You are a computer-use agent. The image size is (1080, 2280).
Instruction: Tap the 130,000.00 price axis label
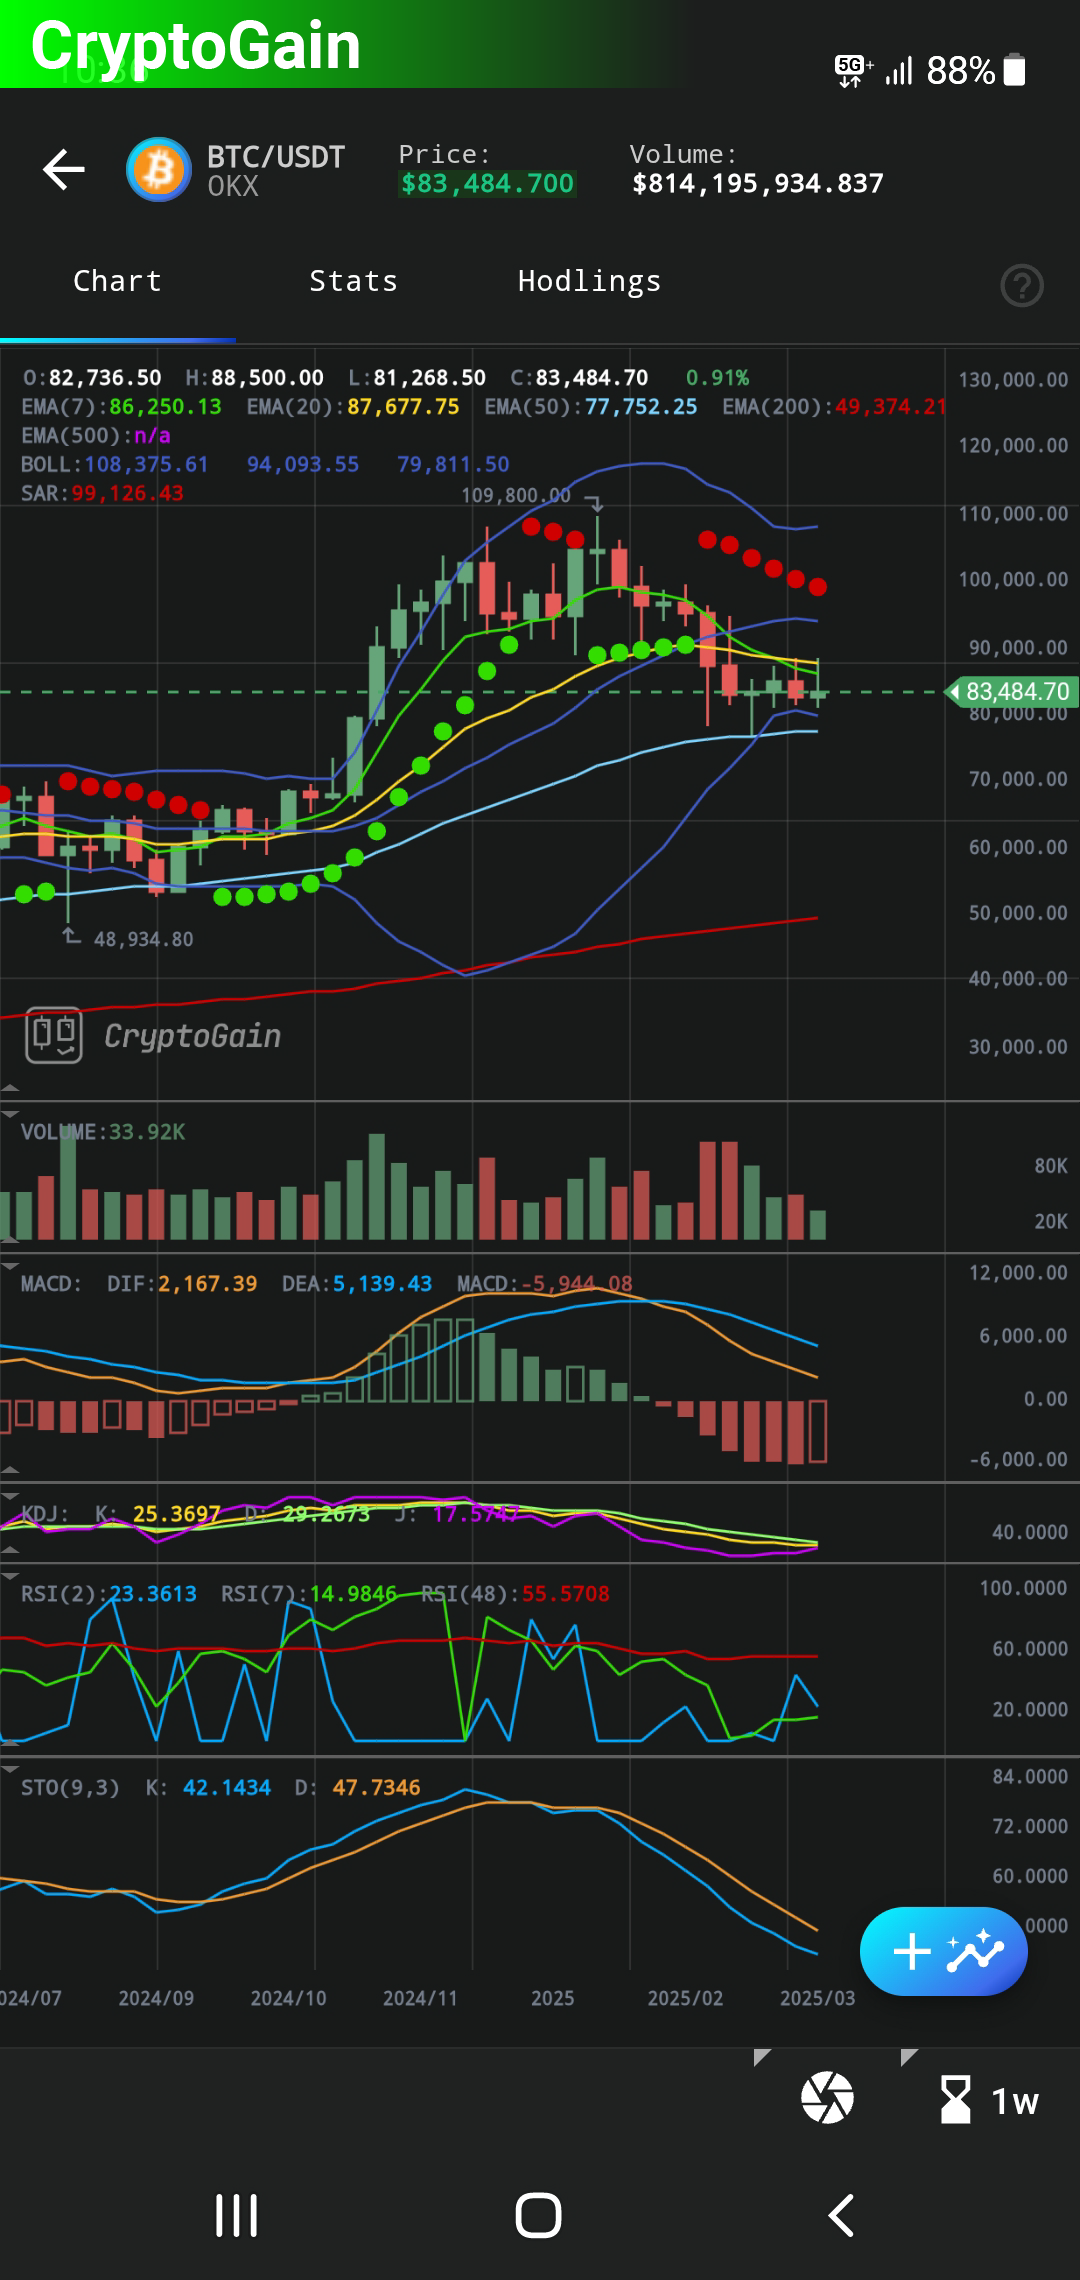[x=1013, y=380]
